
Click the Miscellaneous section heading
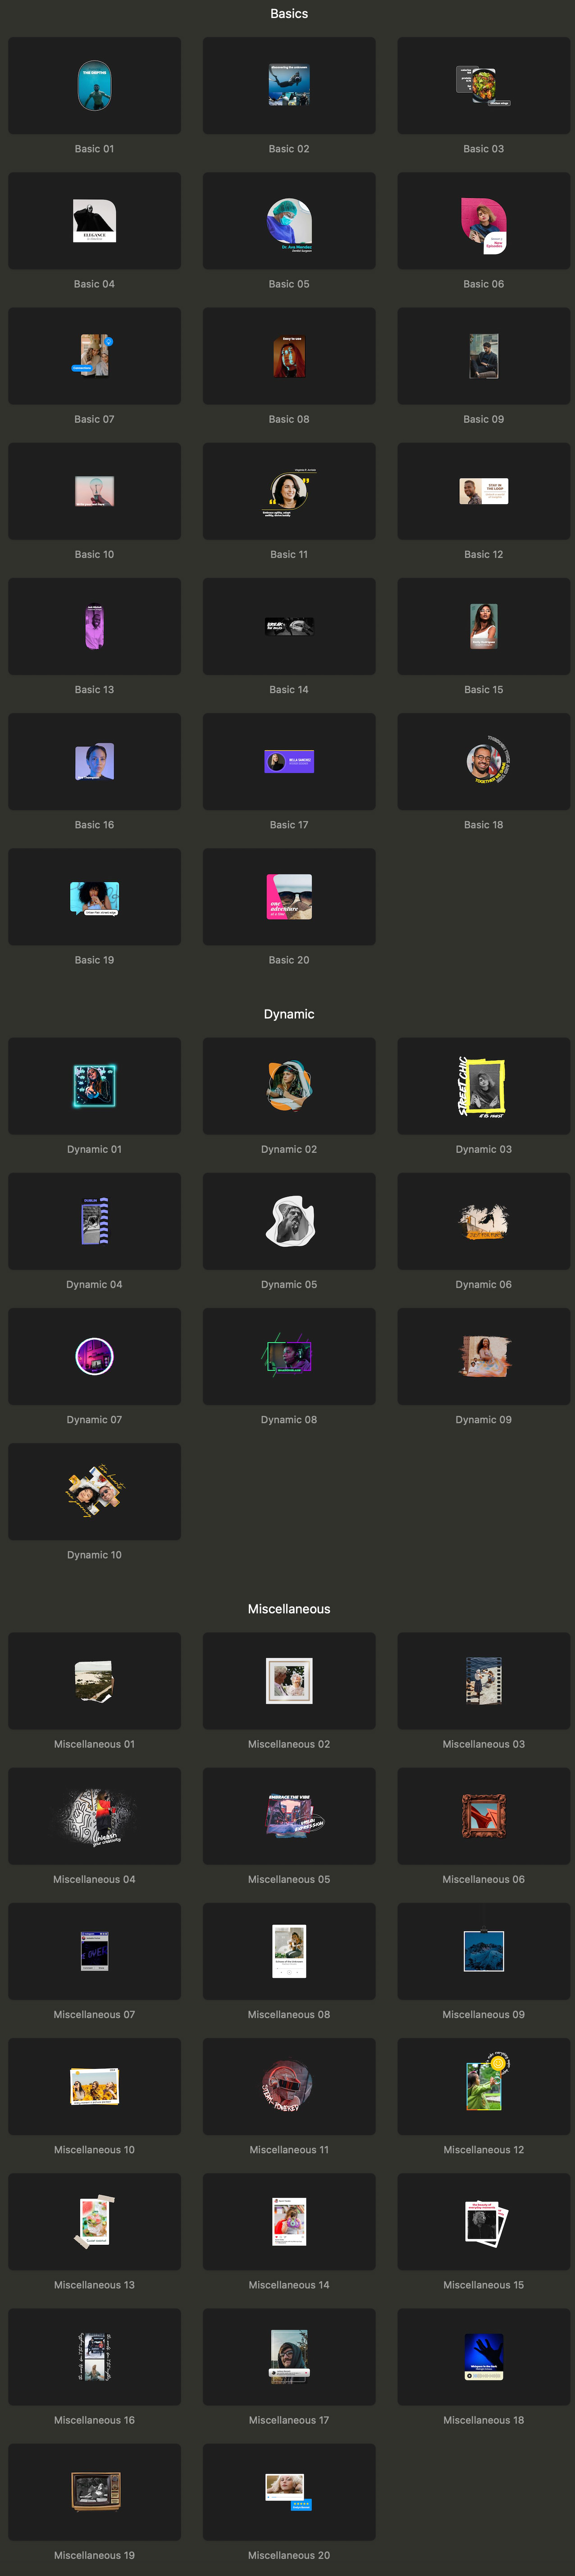pyautogui.click(x=289, y=1609)
